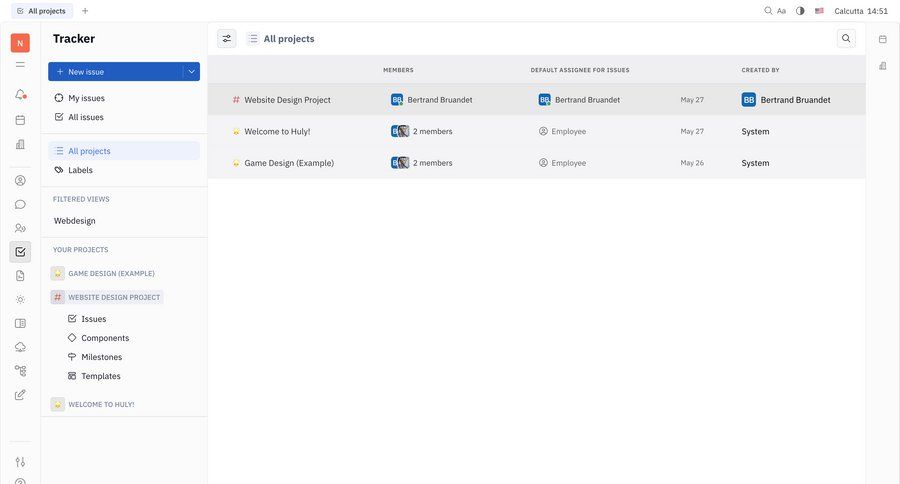Open the settings sliders icon at bottom

pos(20,462)
